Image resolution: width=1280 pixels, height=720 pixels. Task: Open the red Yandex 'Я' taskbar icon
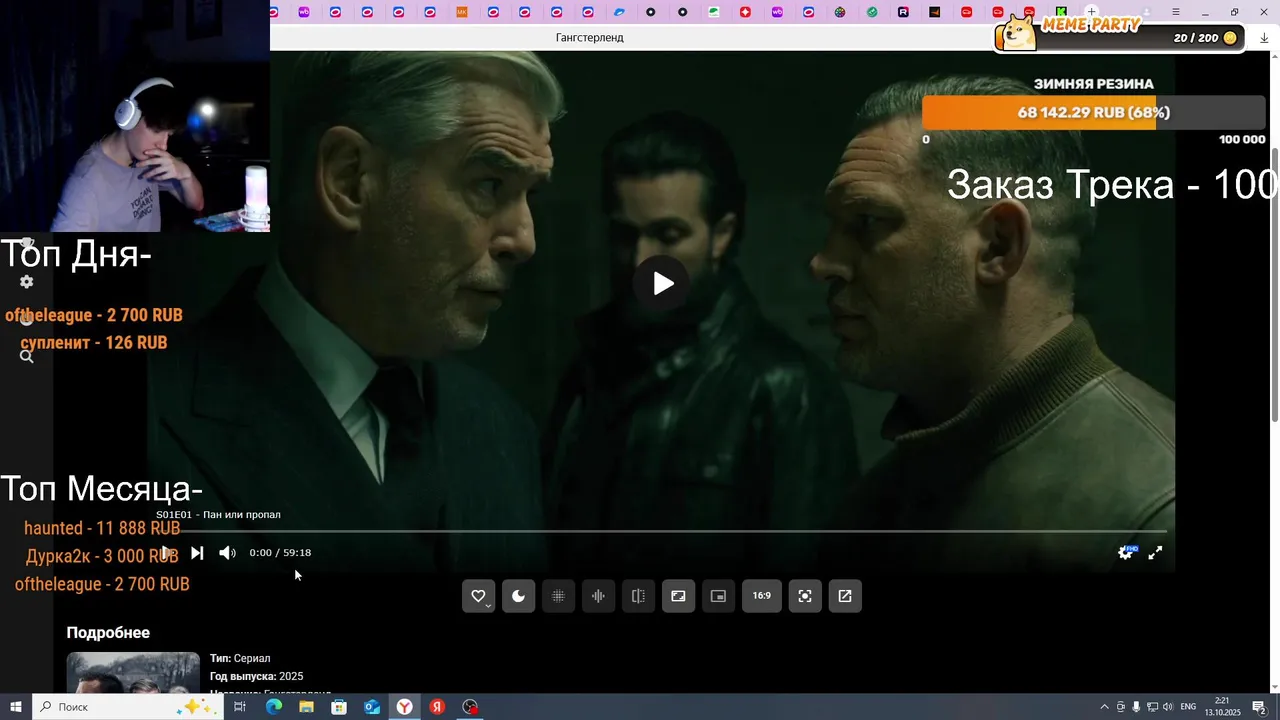click(437, 707)
